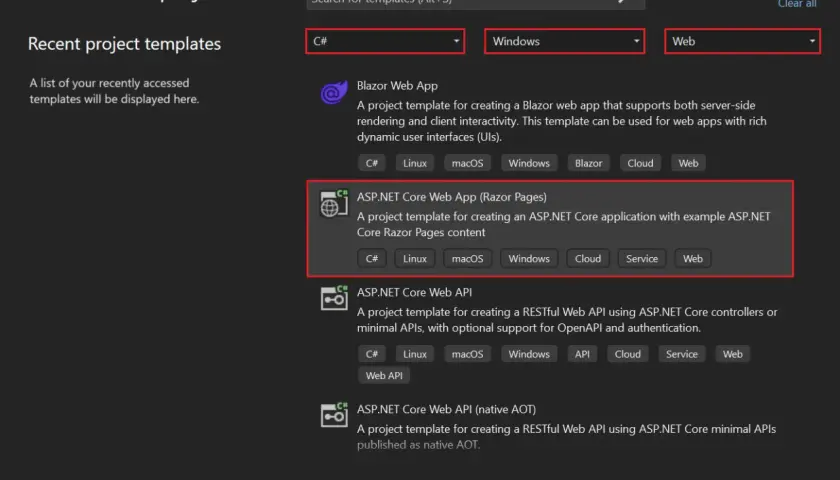Click the Windows tag under Razor Pages template
840x480 pixels.
point(529,258)
